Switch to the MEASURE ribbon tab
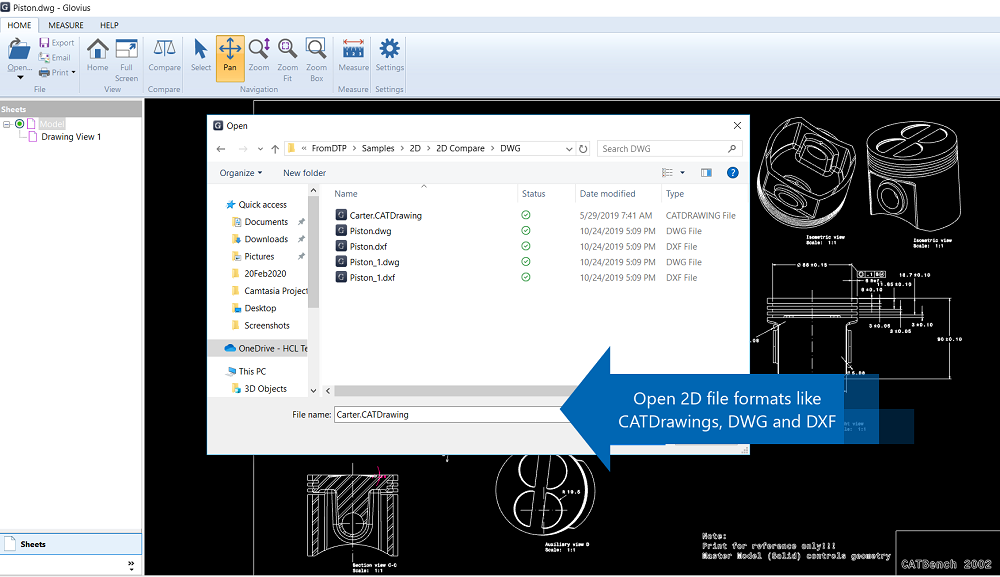Screen dimensions: 1000x577 66,25
